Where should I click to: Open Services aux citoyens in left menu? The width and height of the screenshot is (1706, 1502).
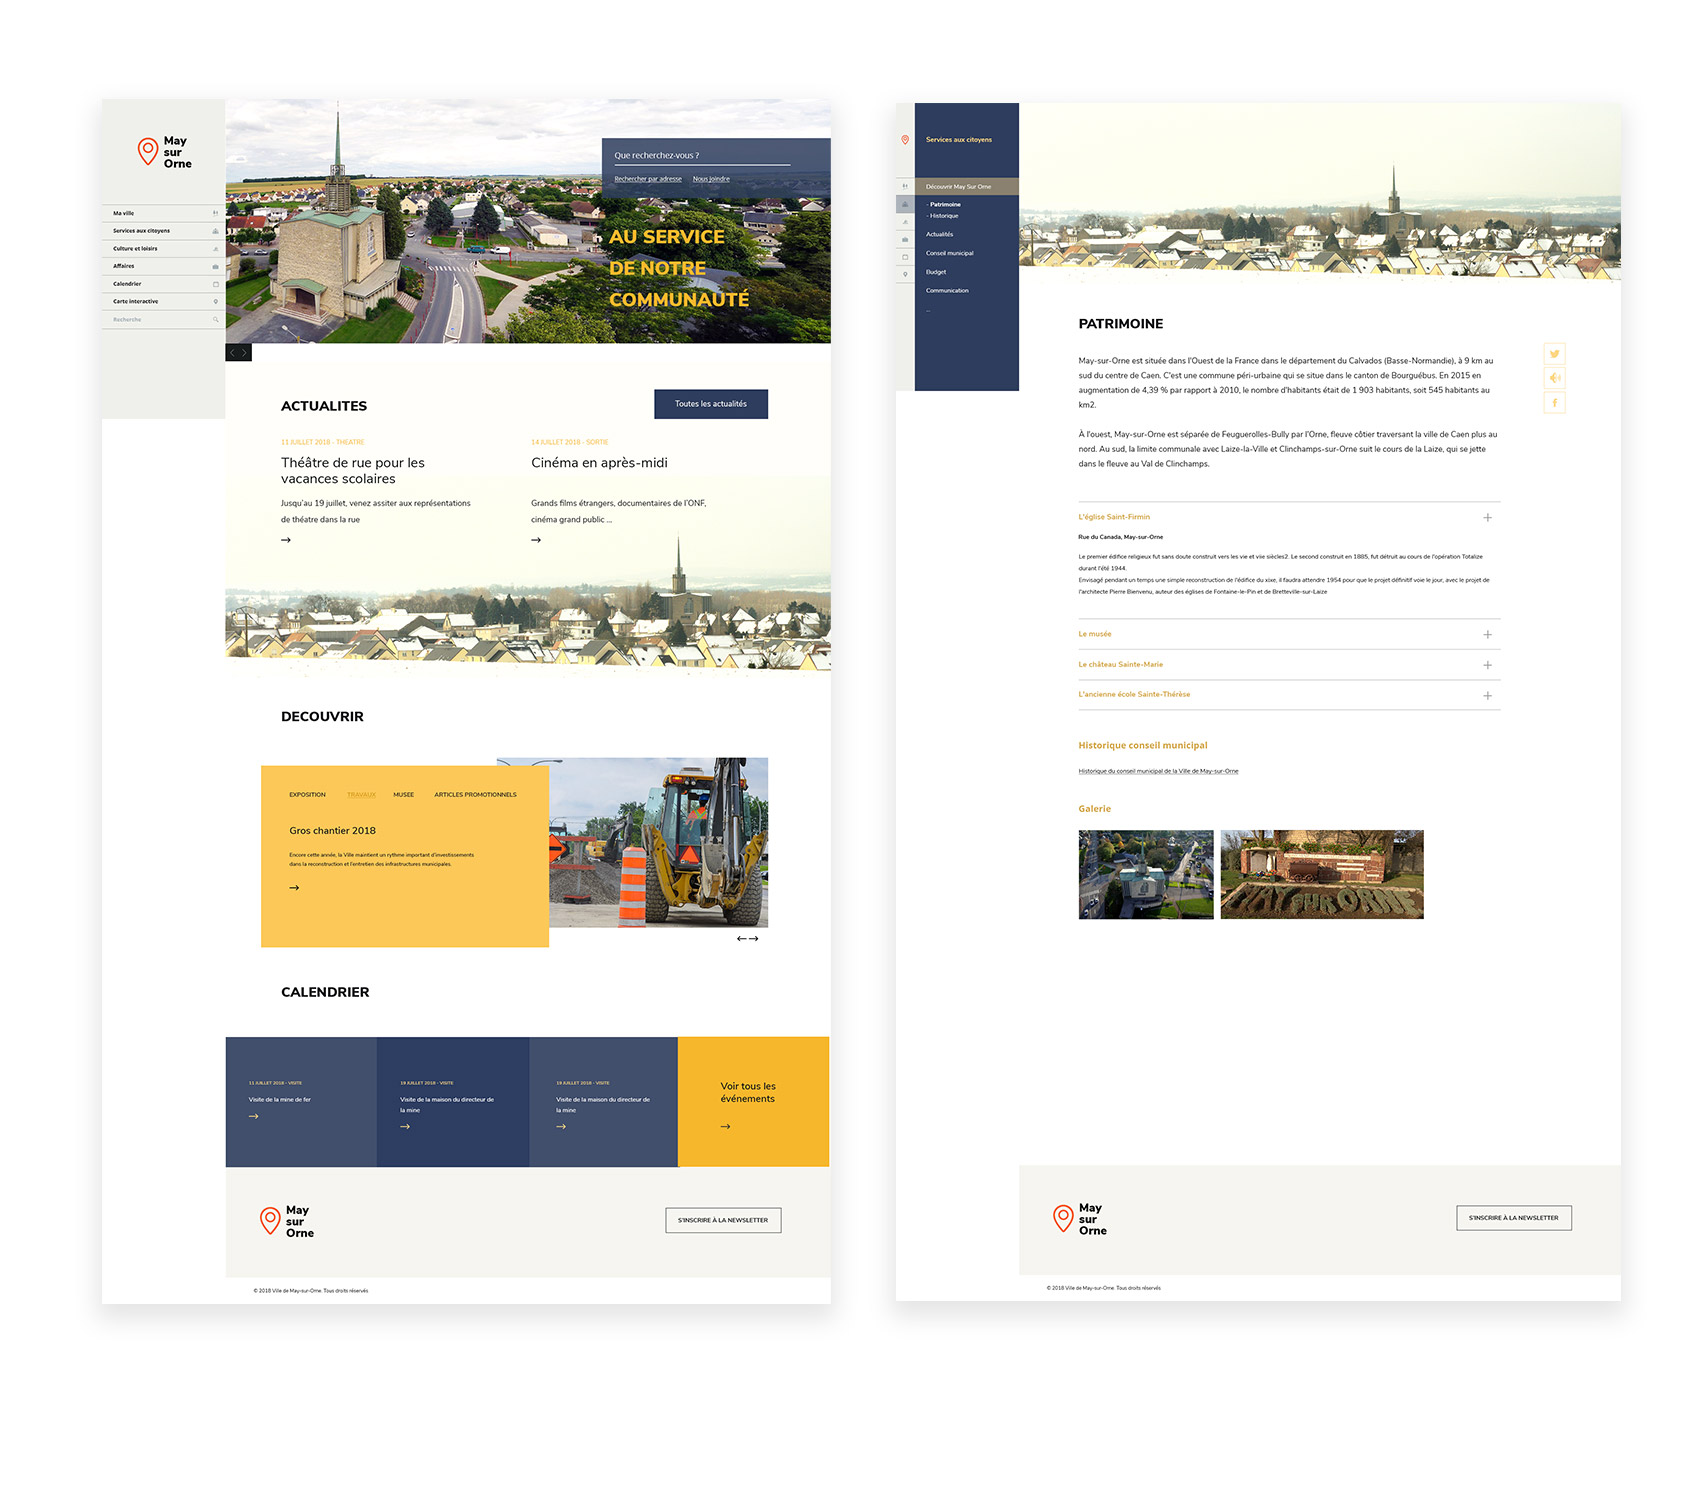click(x=141, y=231)
